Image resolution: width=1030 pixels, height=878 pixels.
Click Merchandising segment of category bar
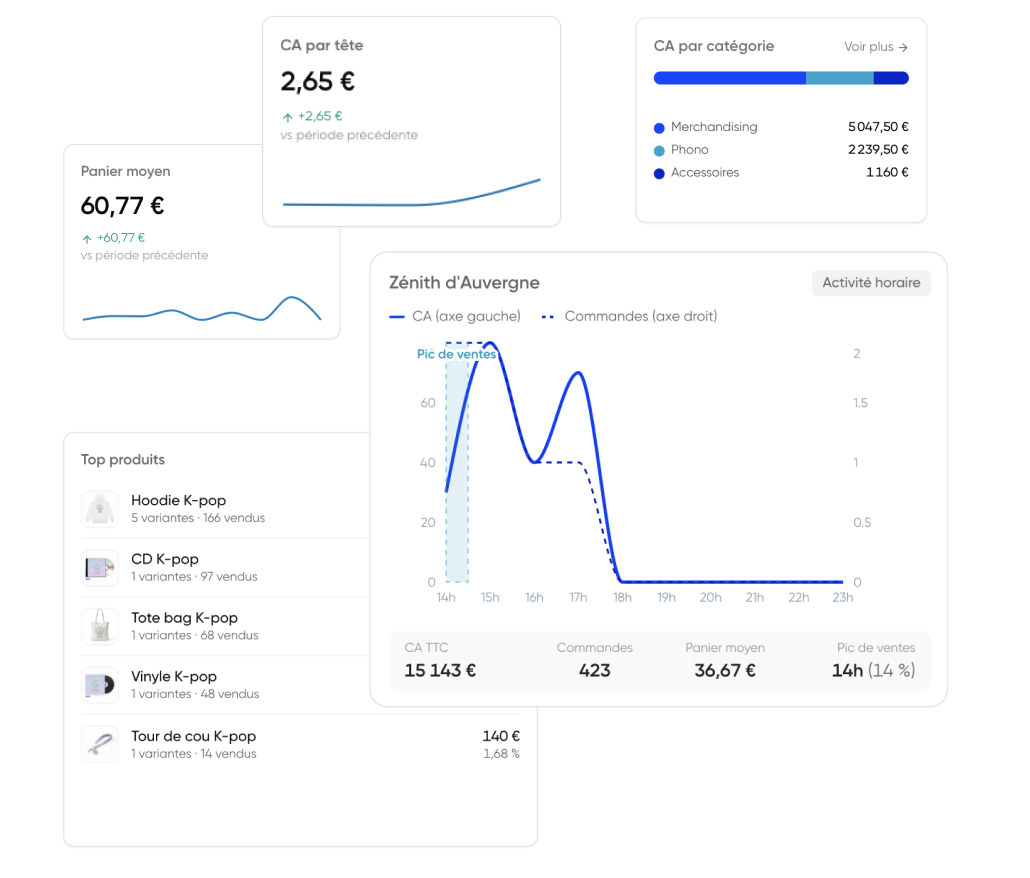tap(730, 78)
